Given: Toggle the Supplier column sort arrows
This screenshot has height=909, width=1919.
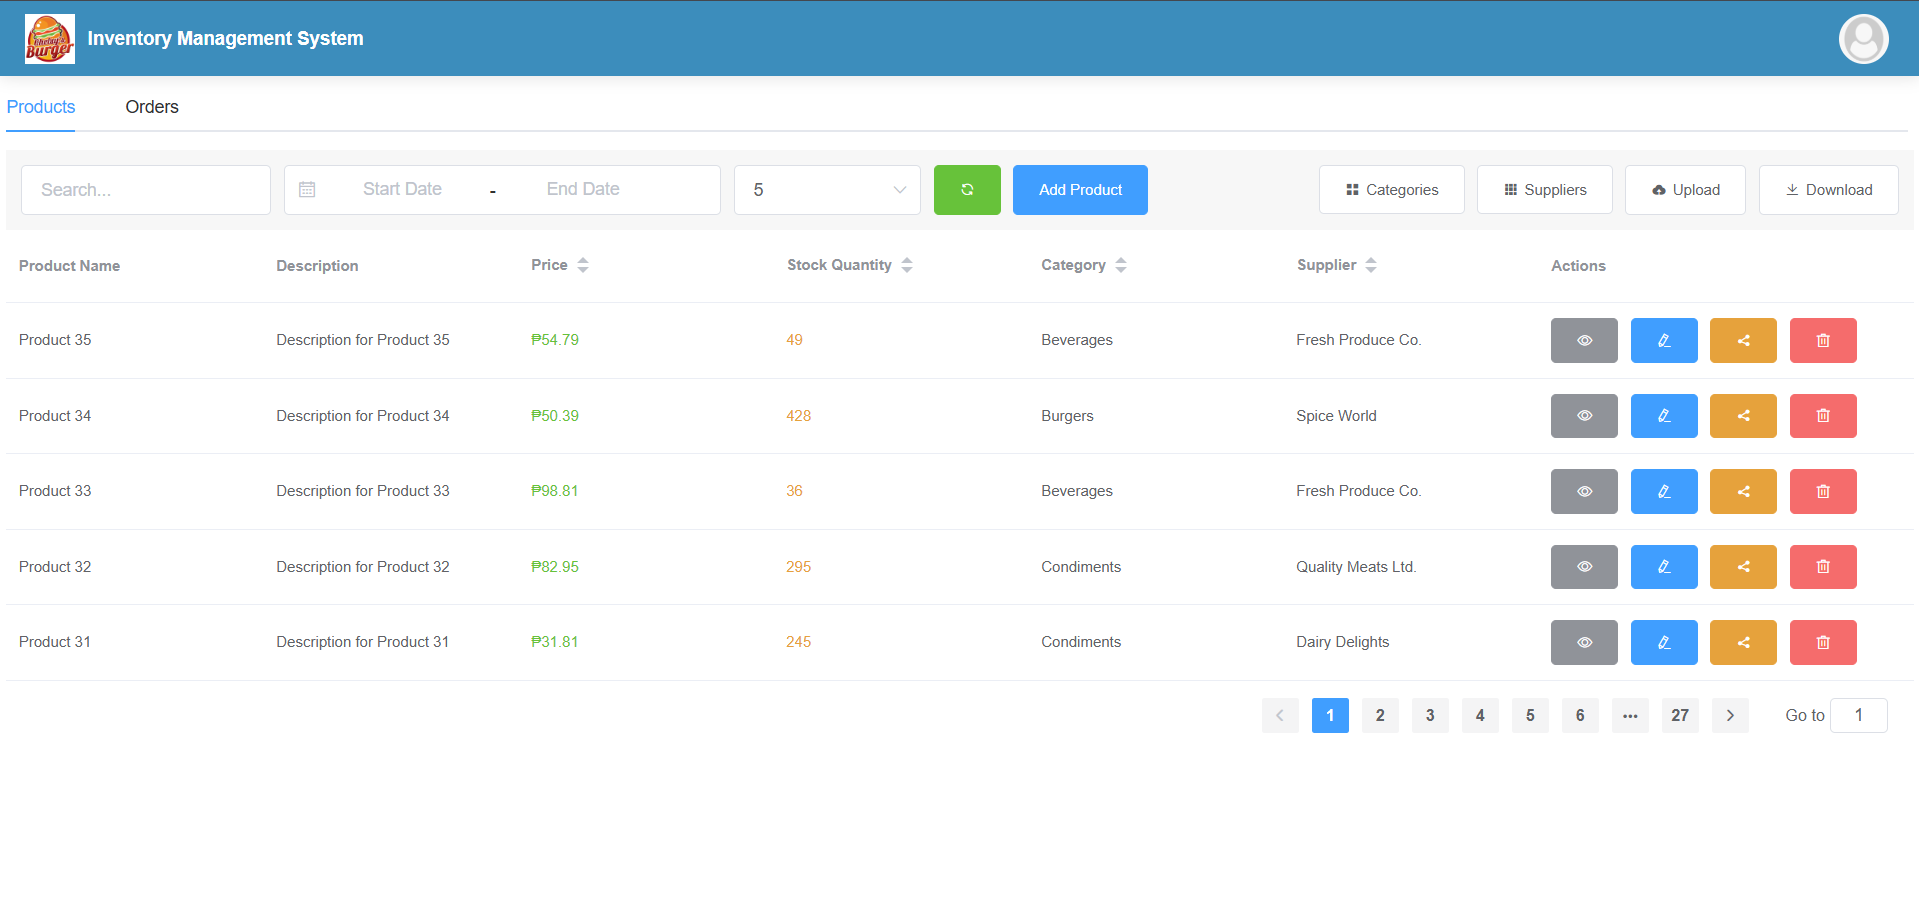Looking at the screenshot, I should coord(1371,264).
